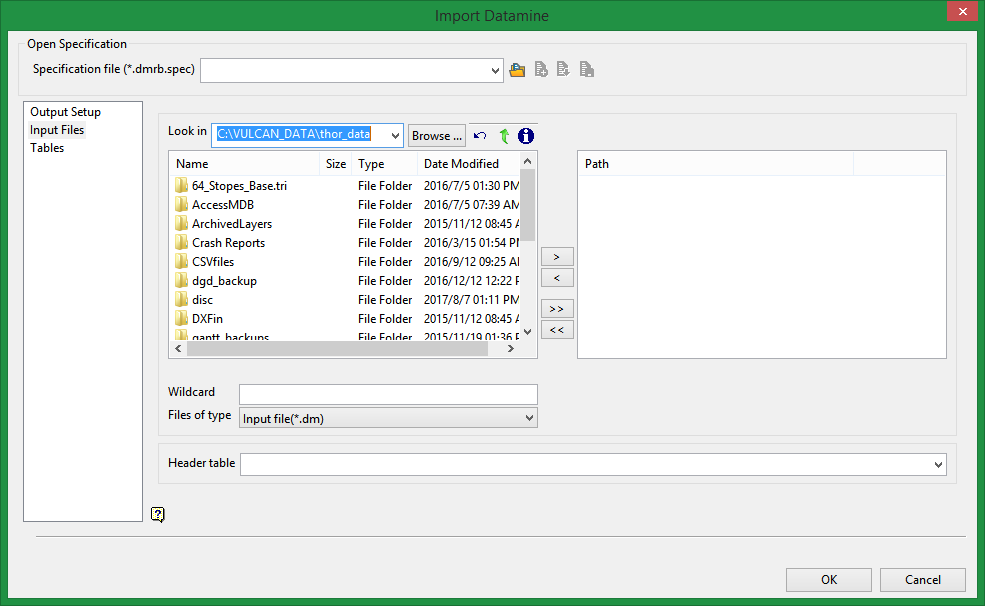Click the open specification file folder icon
The image size is (985, 606).
pyautogui.click(x=517, y=70)
